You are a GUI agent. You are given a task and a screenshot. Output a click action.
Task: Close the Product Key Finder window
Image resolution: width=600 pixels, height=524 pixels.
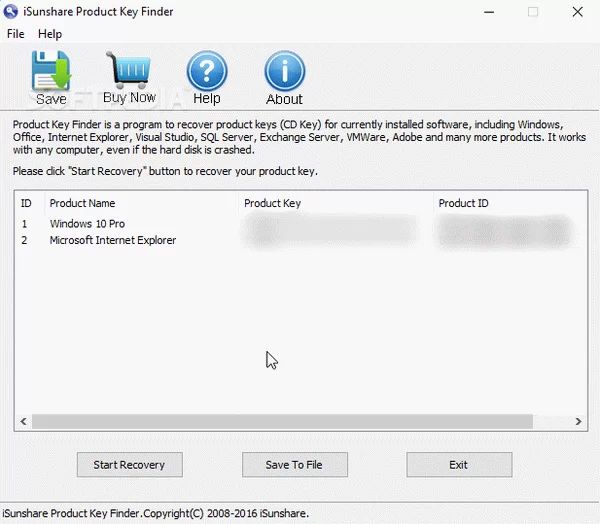click(x=577, y=12)
